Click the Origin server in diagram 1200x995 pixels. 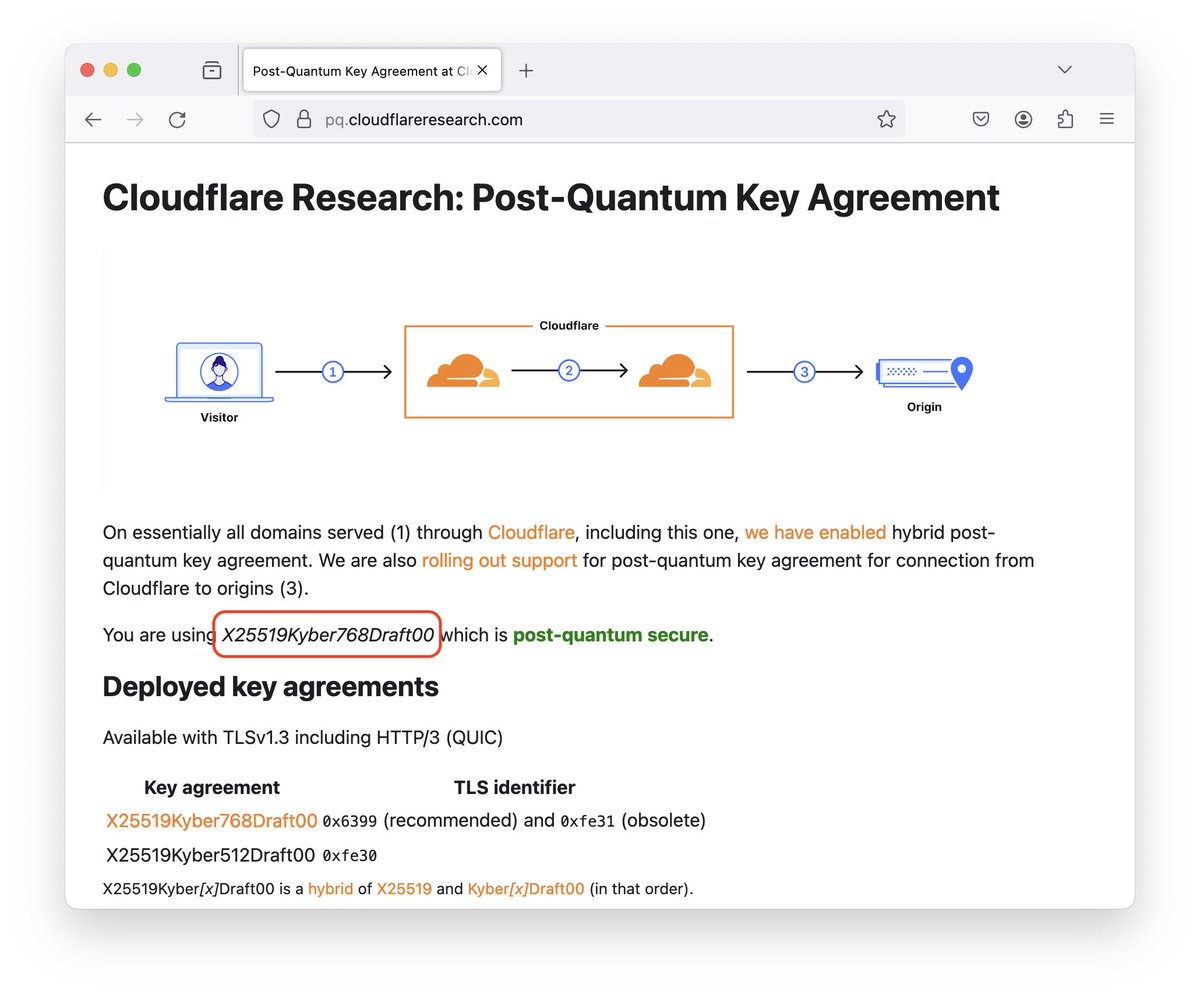924,373
